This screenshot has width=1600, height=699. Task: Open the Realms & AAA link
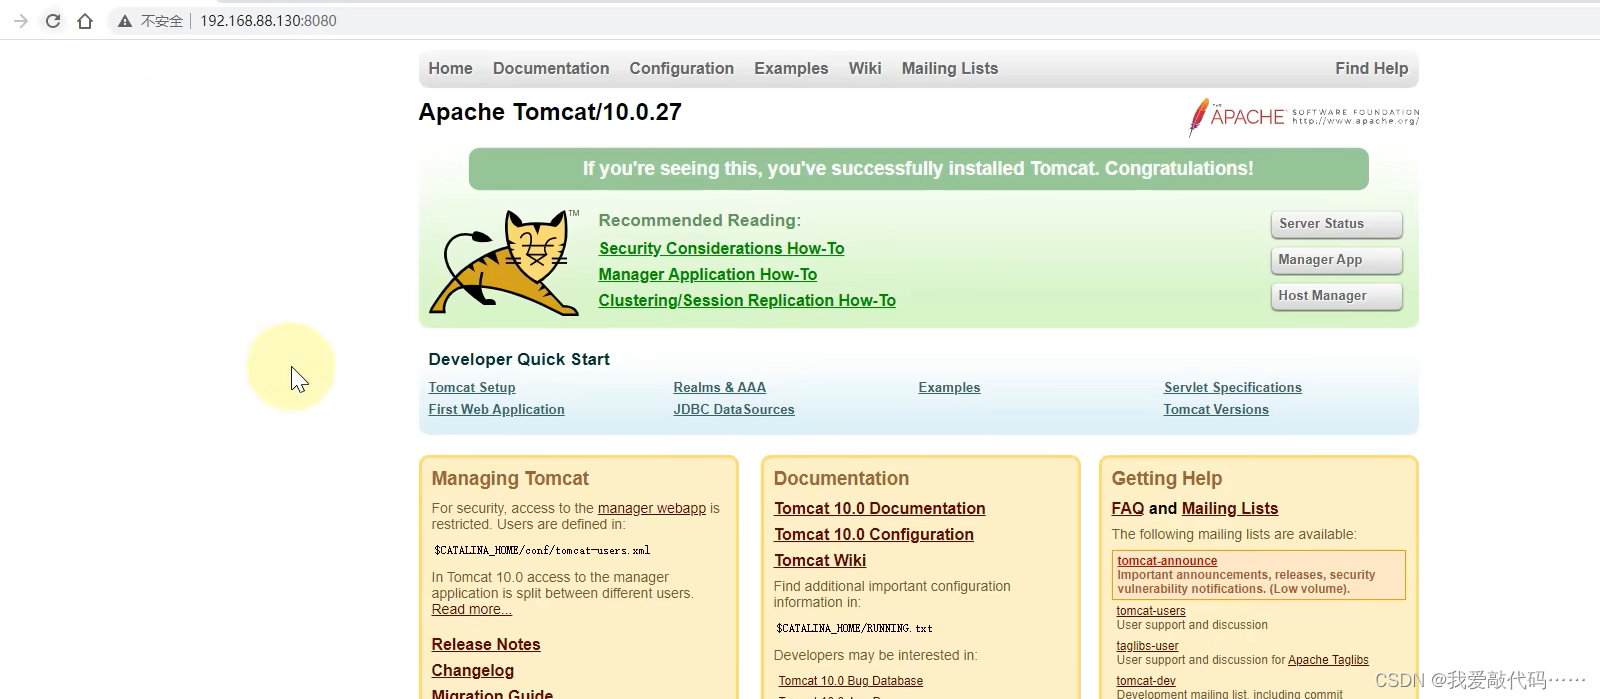point(719,387)
